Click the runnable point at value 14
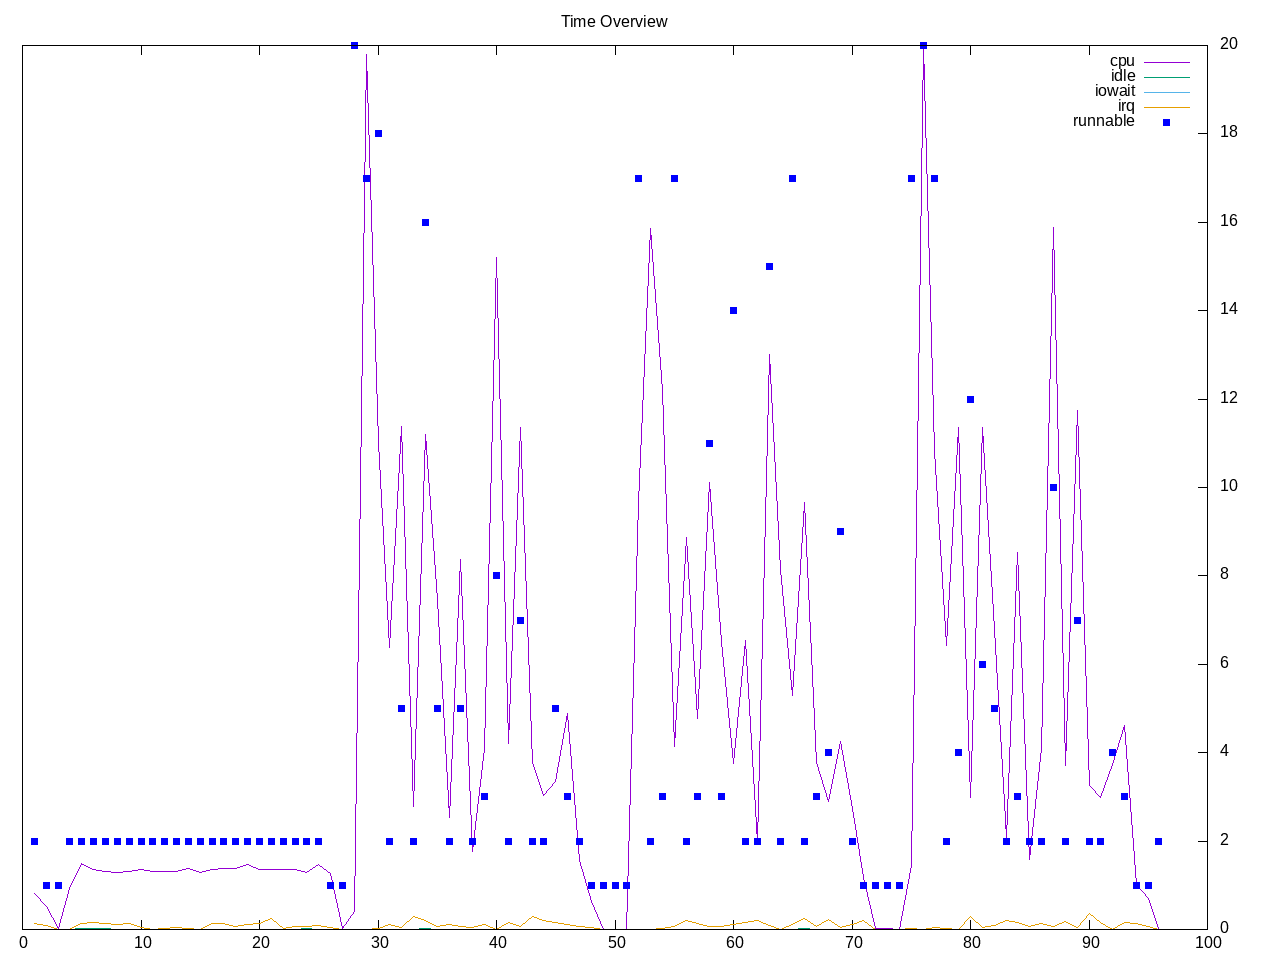1280x960 pixels. (733, 310)
